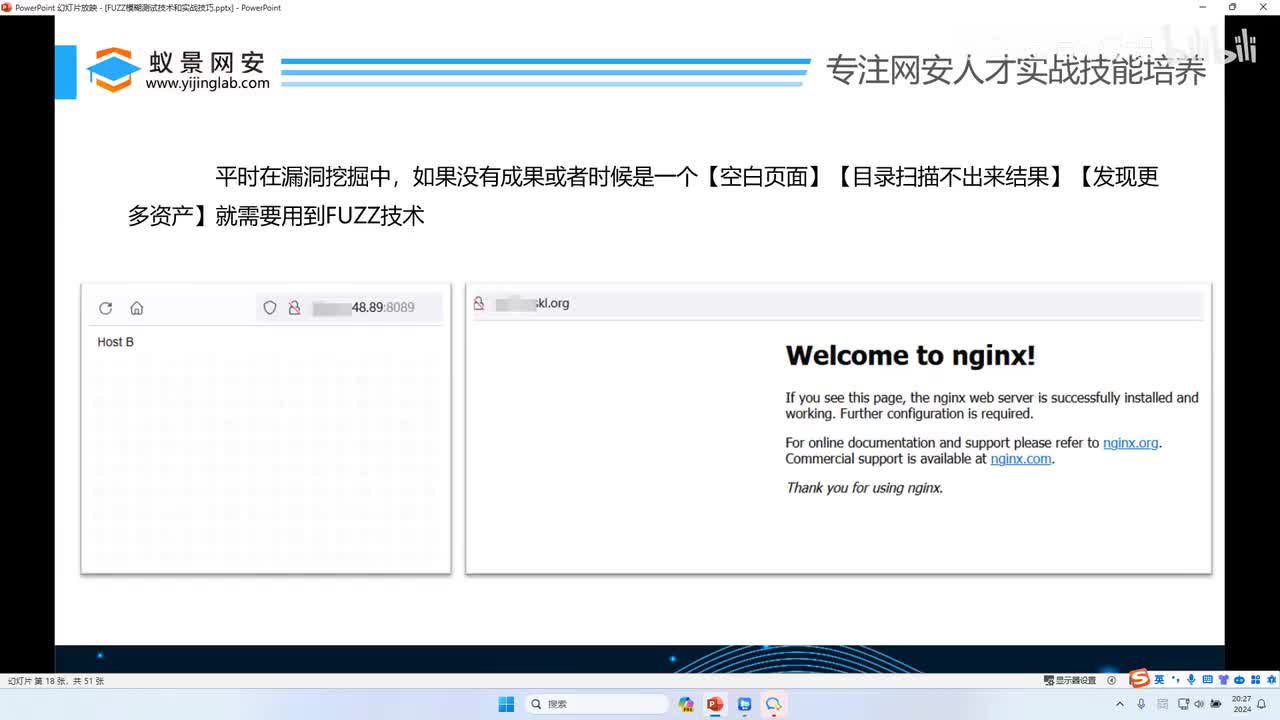The height and width of the screenshot is (720, 1280).
Task: Click the Welcome to nginx! heading
Action: coord(910,355)
